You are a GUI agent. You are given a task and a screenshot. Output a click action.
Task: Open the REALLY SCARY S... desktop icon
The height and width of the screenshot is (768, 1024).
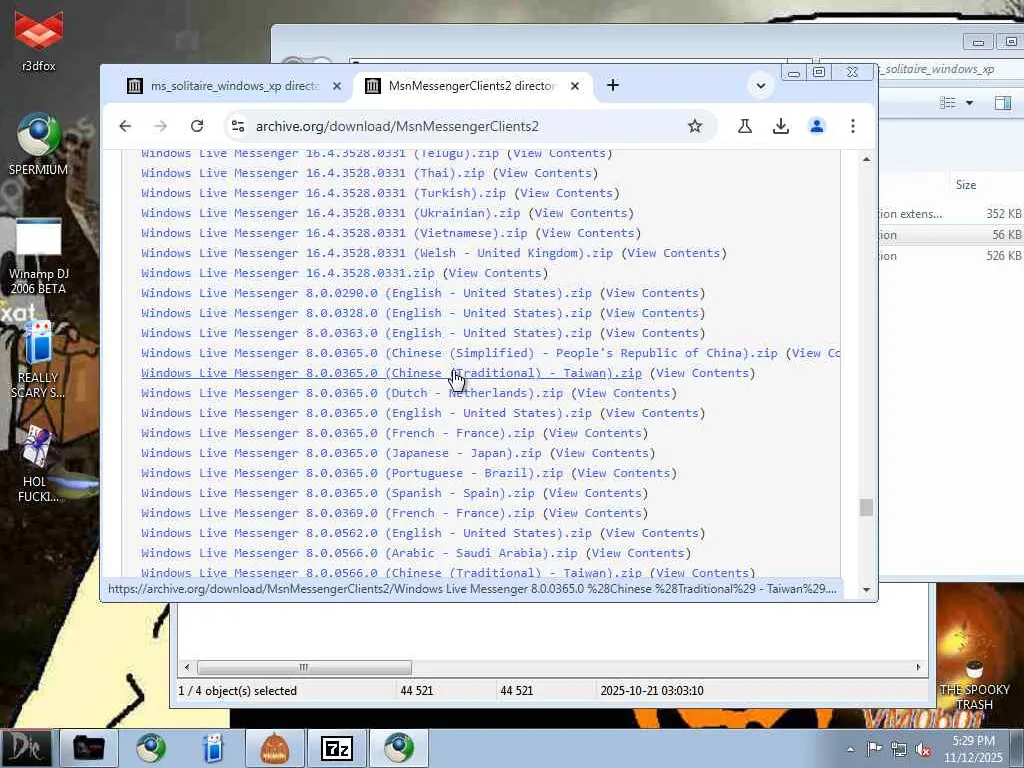point(38,359)
